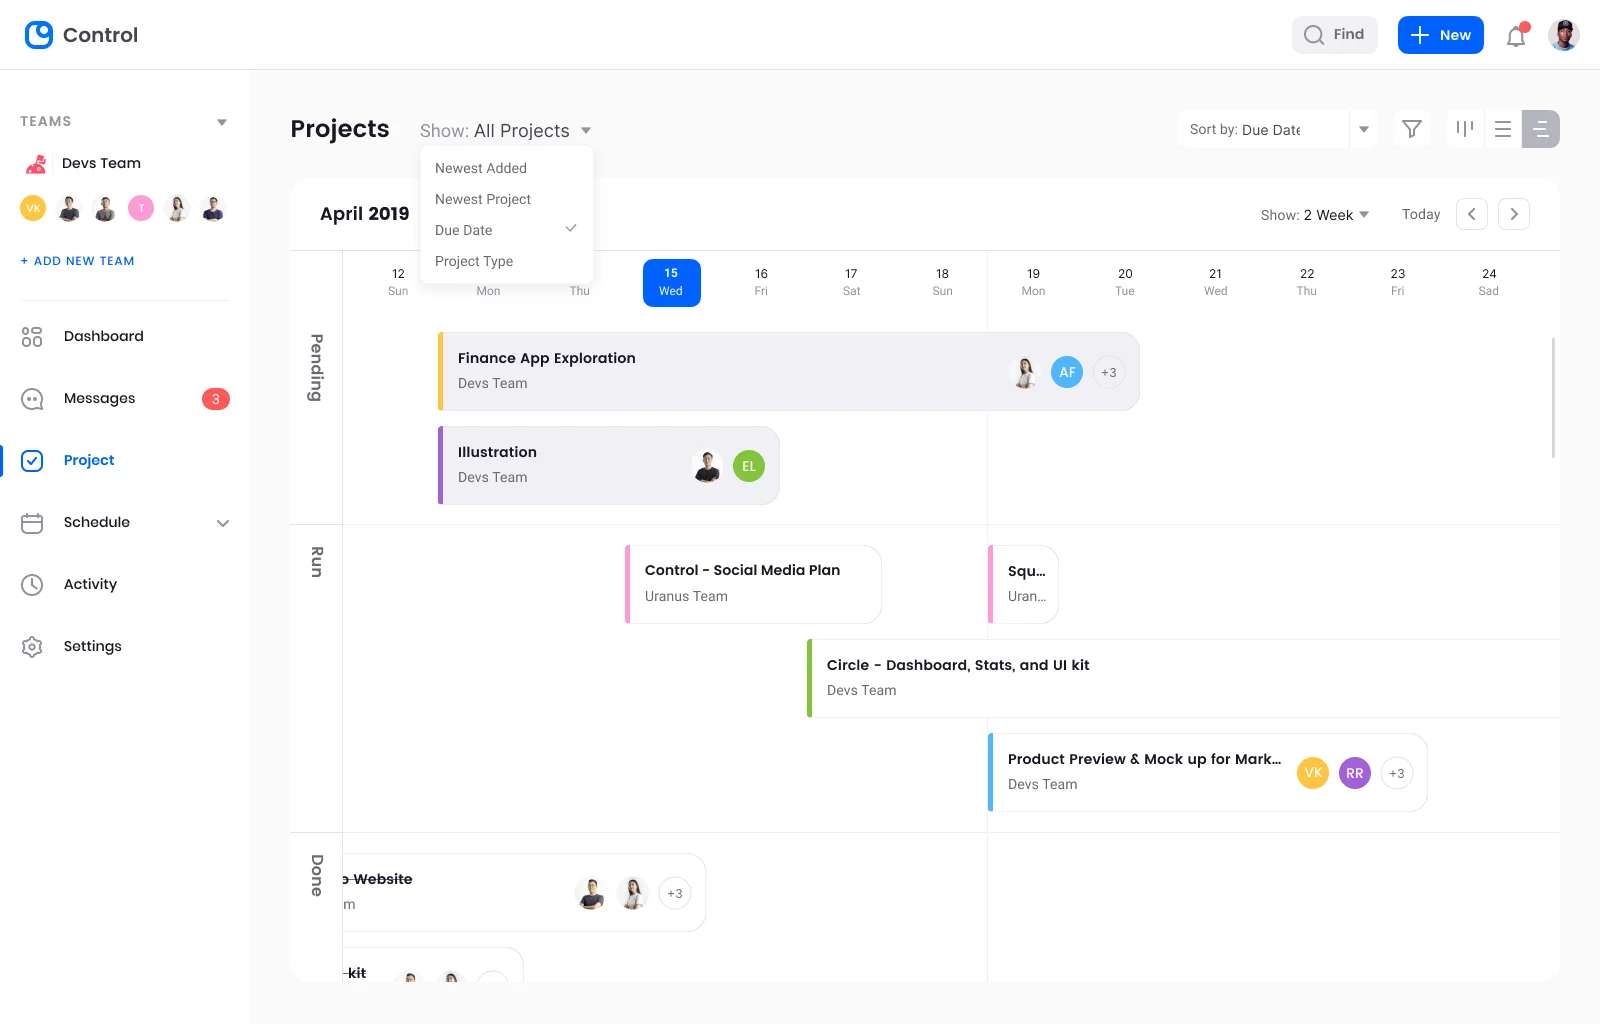Viewport: 1600px width, 1024px height.
Task: Select the timeline view layout icon
Action: [x=1540, y=129]
